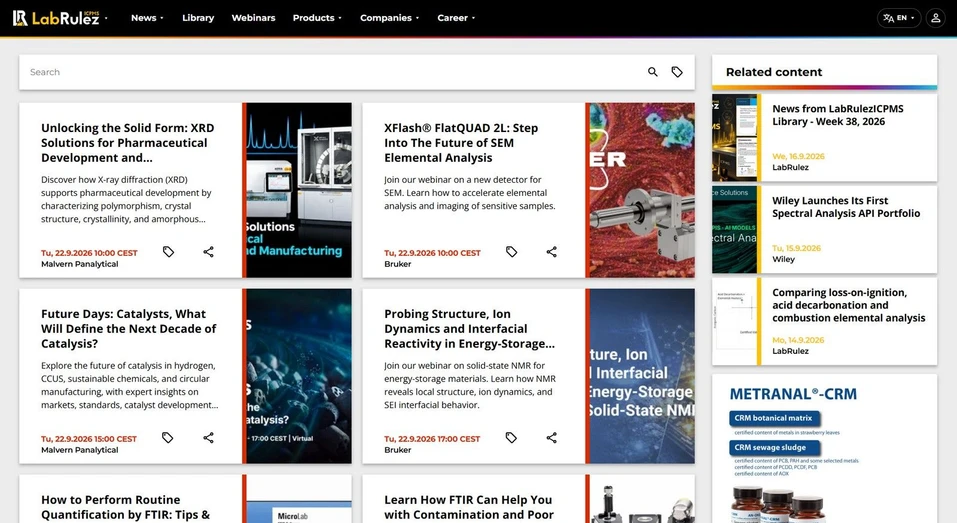Viewport: 957px width, 523px height.
Task: Open Learn How FTIR Can Help You article
Action: pyautogui.click(x=469, y=507)
